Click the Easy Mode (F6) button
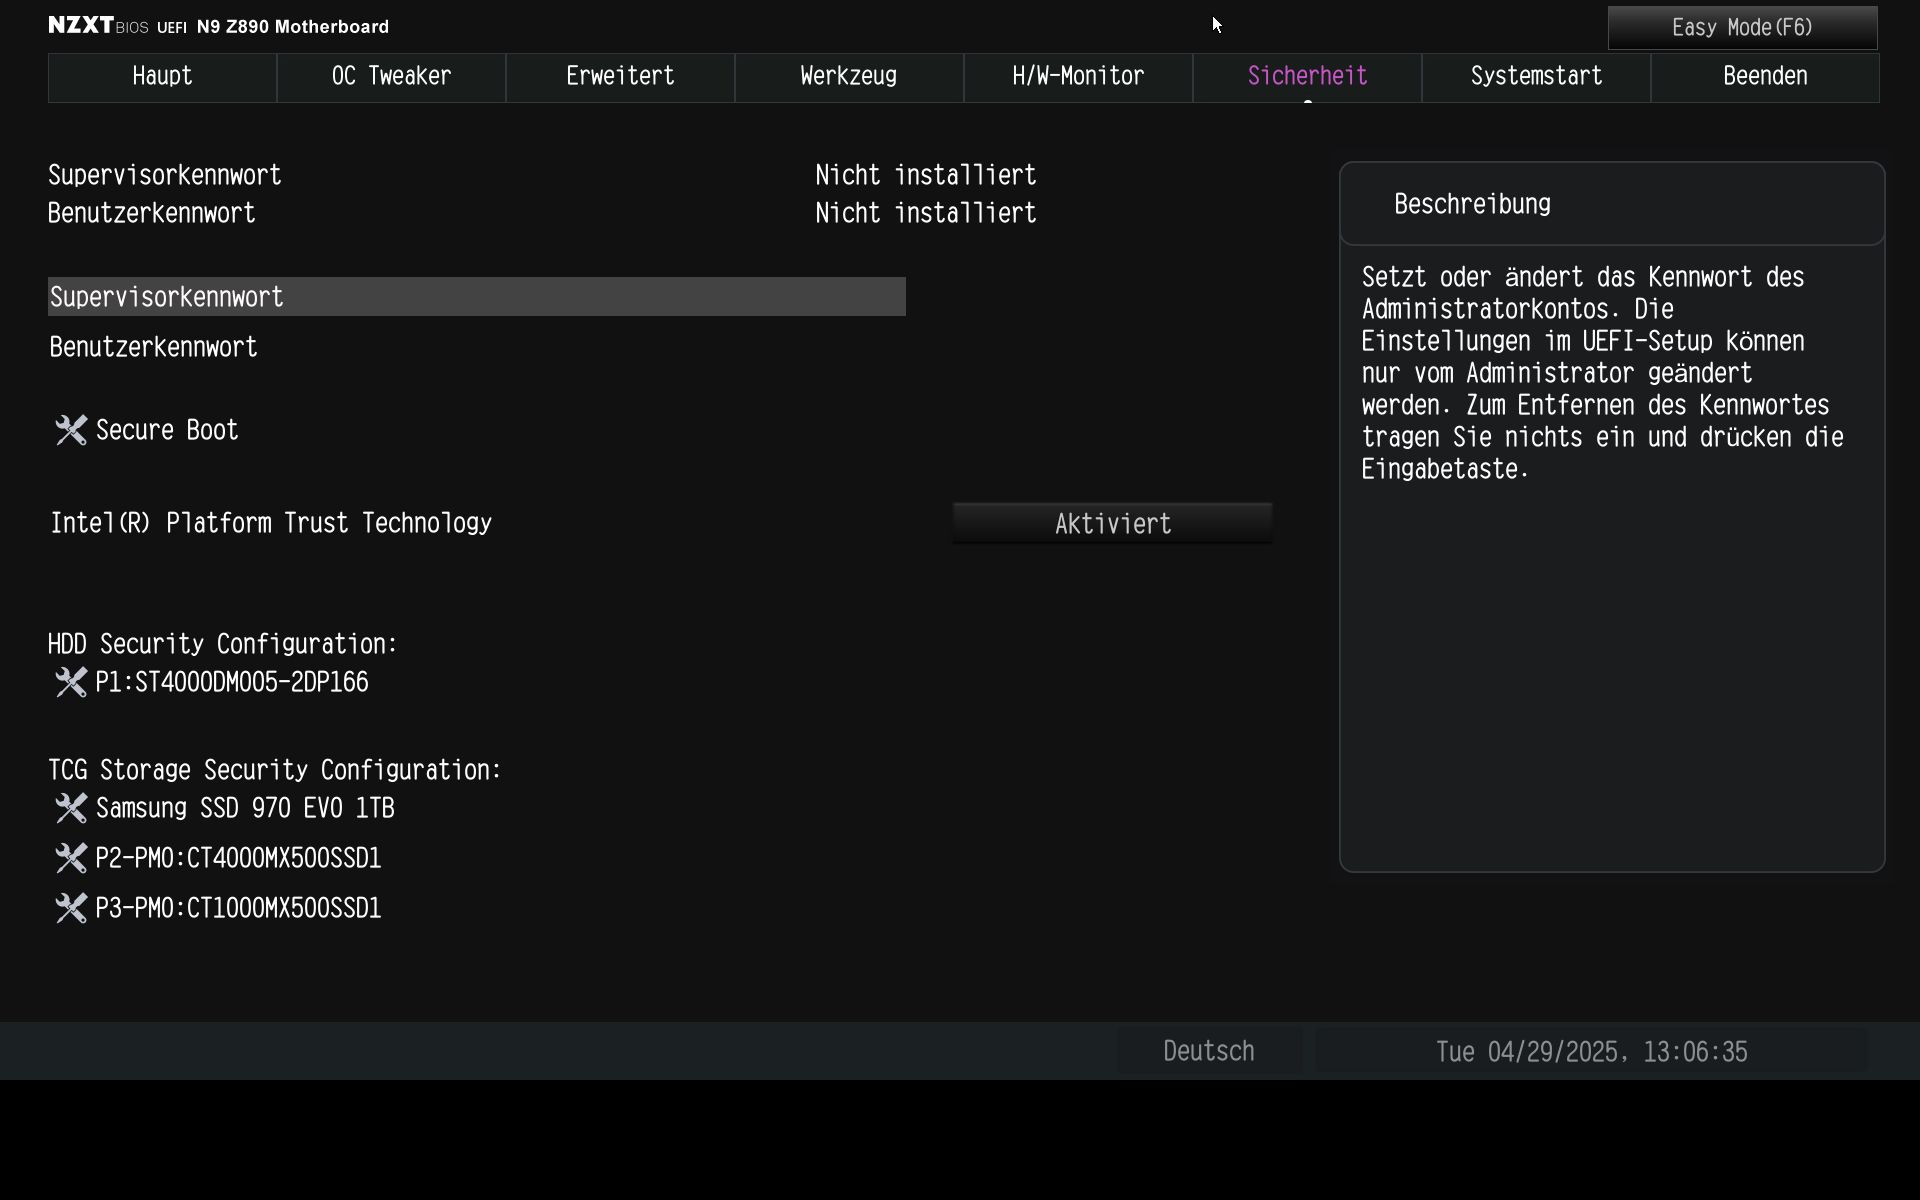 pos(1742,28)
